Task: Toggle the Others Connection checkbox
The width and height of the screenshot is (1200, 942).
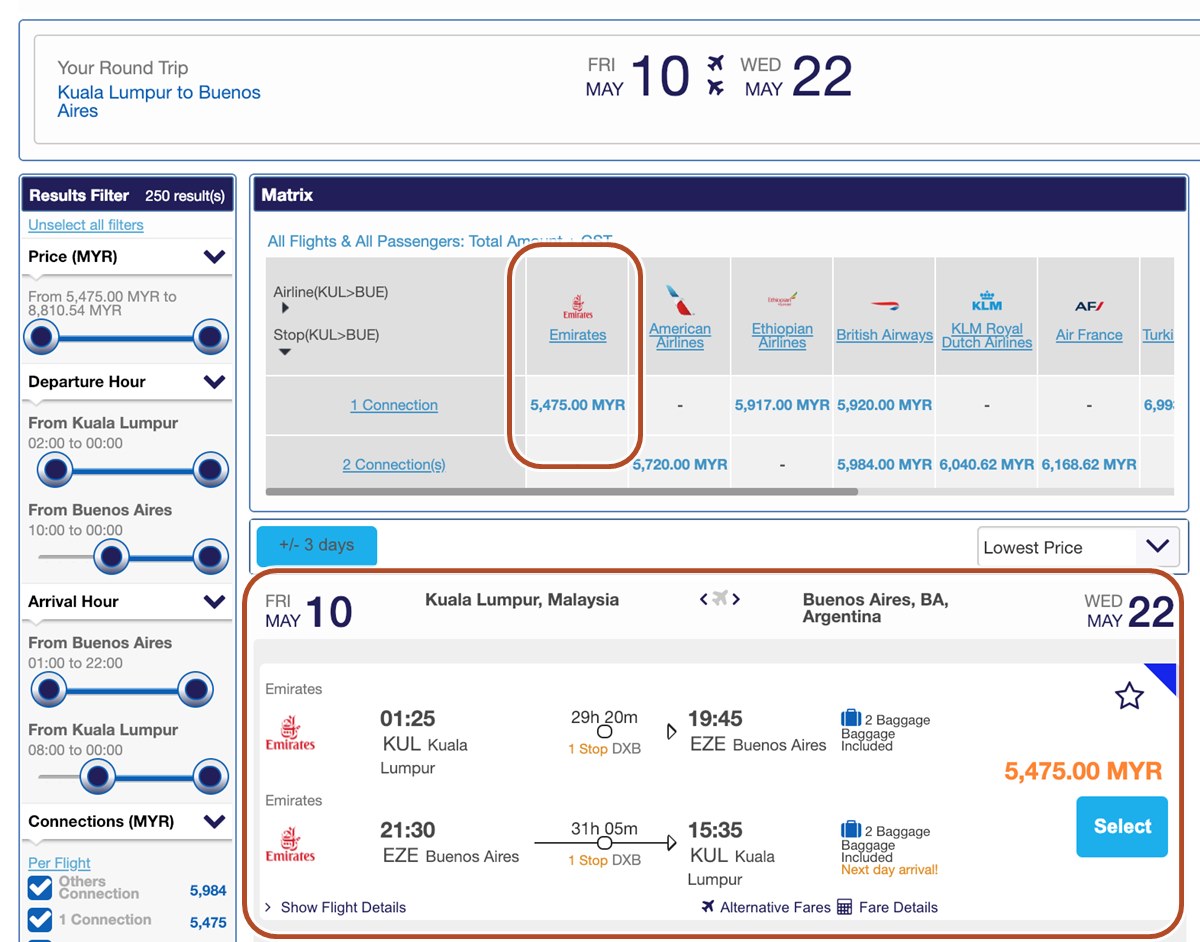Action: [x=40, y=888]
